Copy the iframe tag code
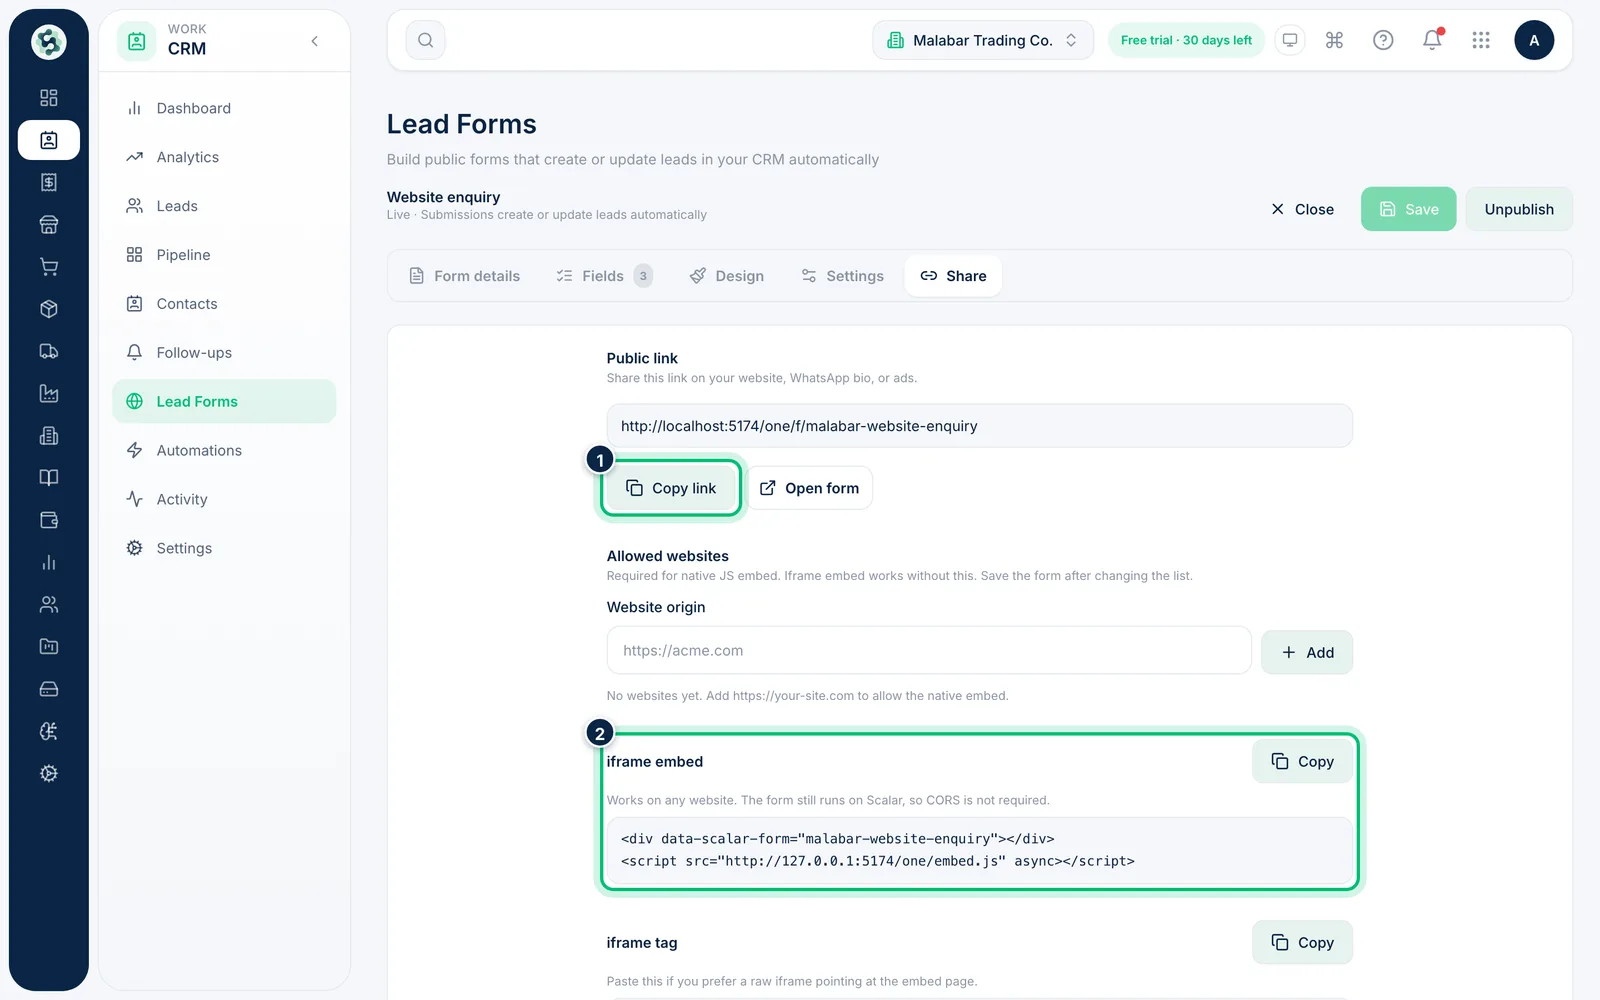This screenshot has height=1000, width=1600. tap(1302, 943)
